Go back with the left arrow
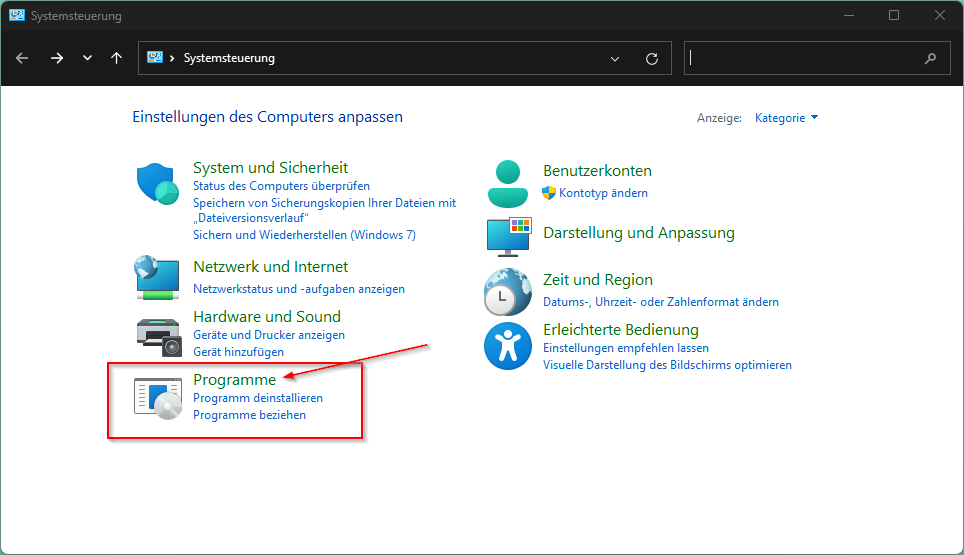The width and height of the screenshot is (964, 555). [x=22, y=58]
